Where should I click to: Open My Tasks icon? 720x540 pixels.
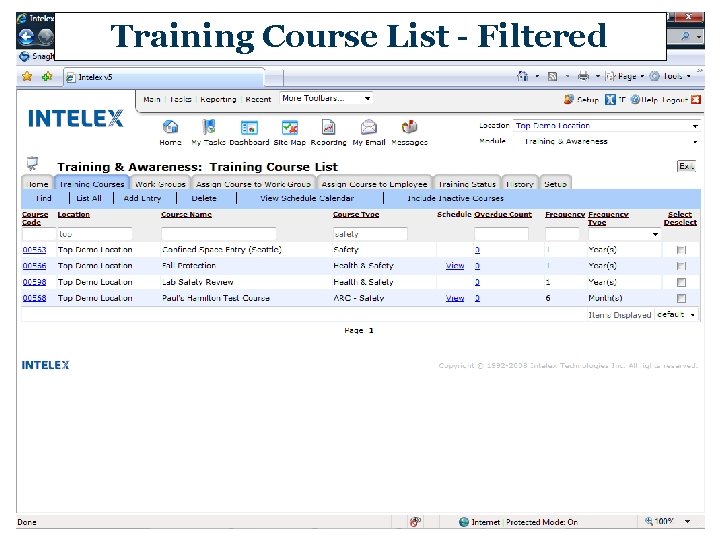point(208,127)
